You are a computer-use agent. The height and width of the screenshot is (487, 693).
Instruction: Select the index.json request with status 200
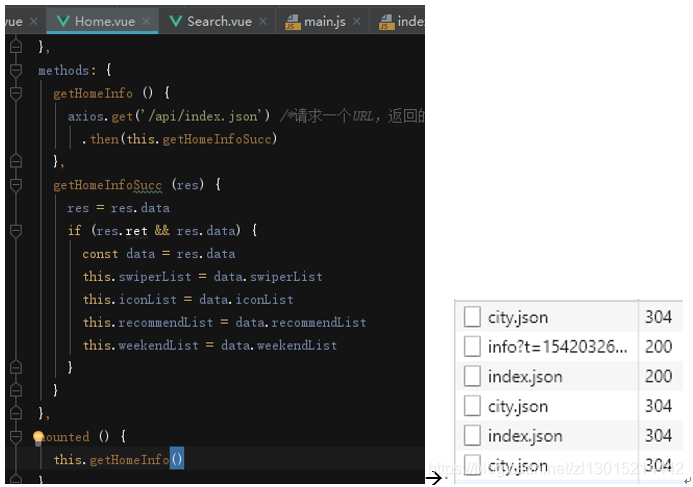tap(525, 377)
